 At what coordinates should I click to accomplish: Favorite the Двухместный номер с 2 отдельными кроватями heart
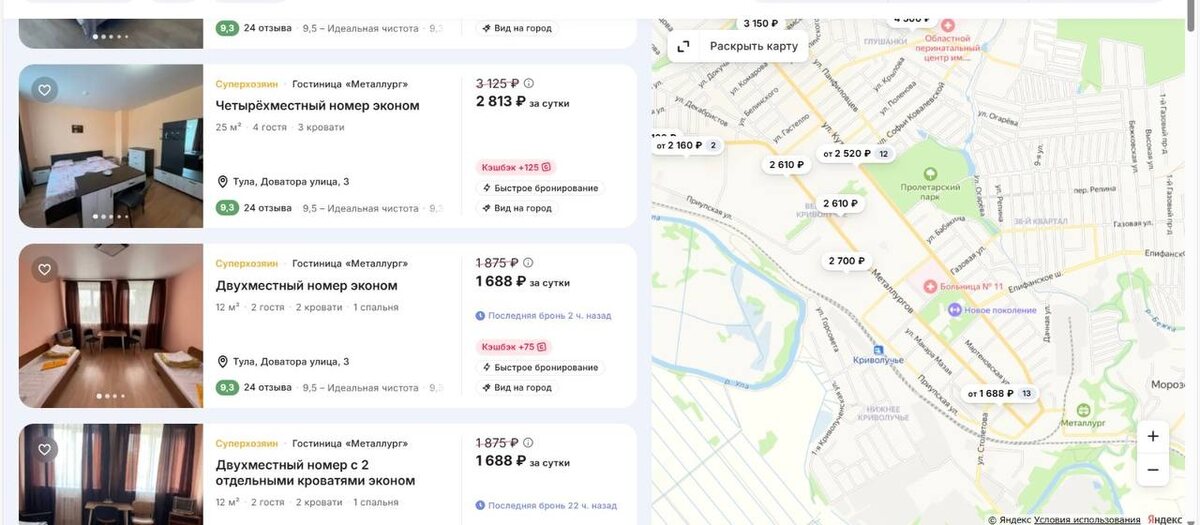point(44,450)
